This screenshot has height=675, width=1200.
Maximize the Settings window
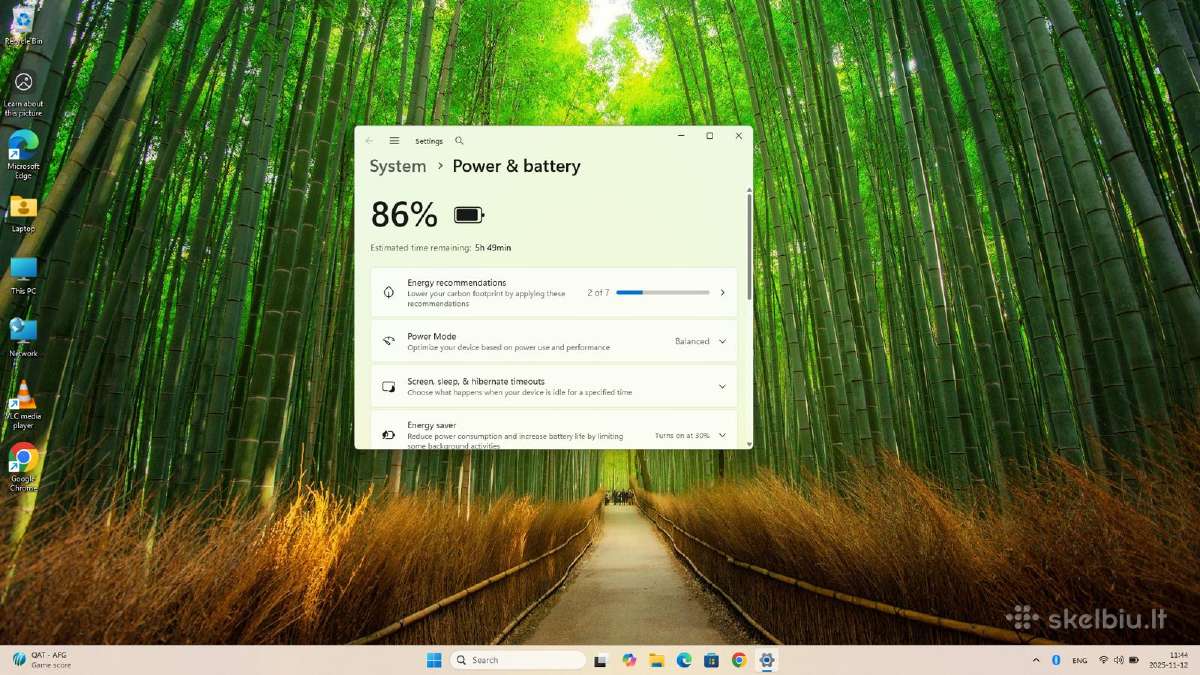(x=709, y=136)
